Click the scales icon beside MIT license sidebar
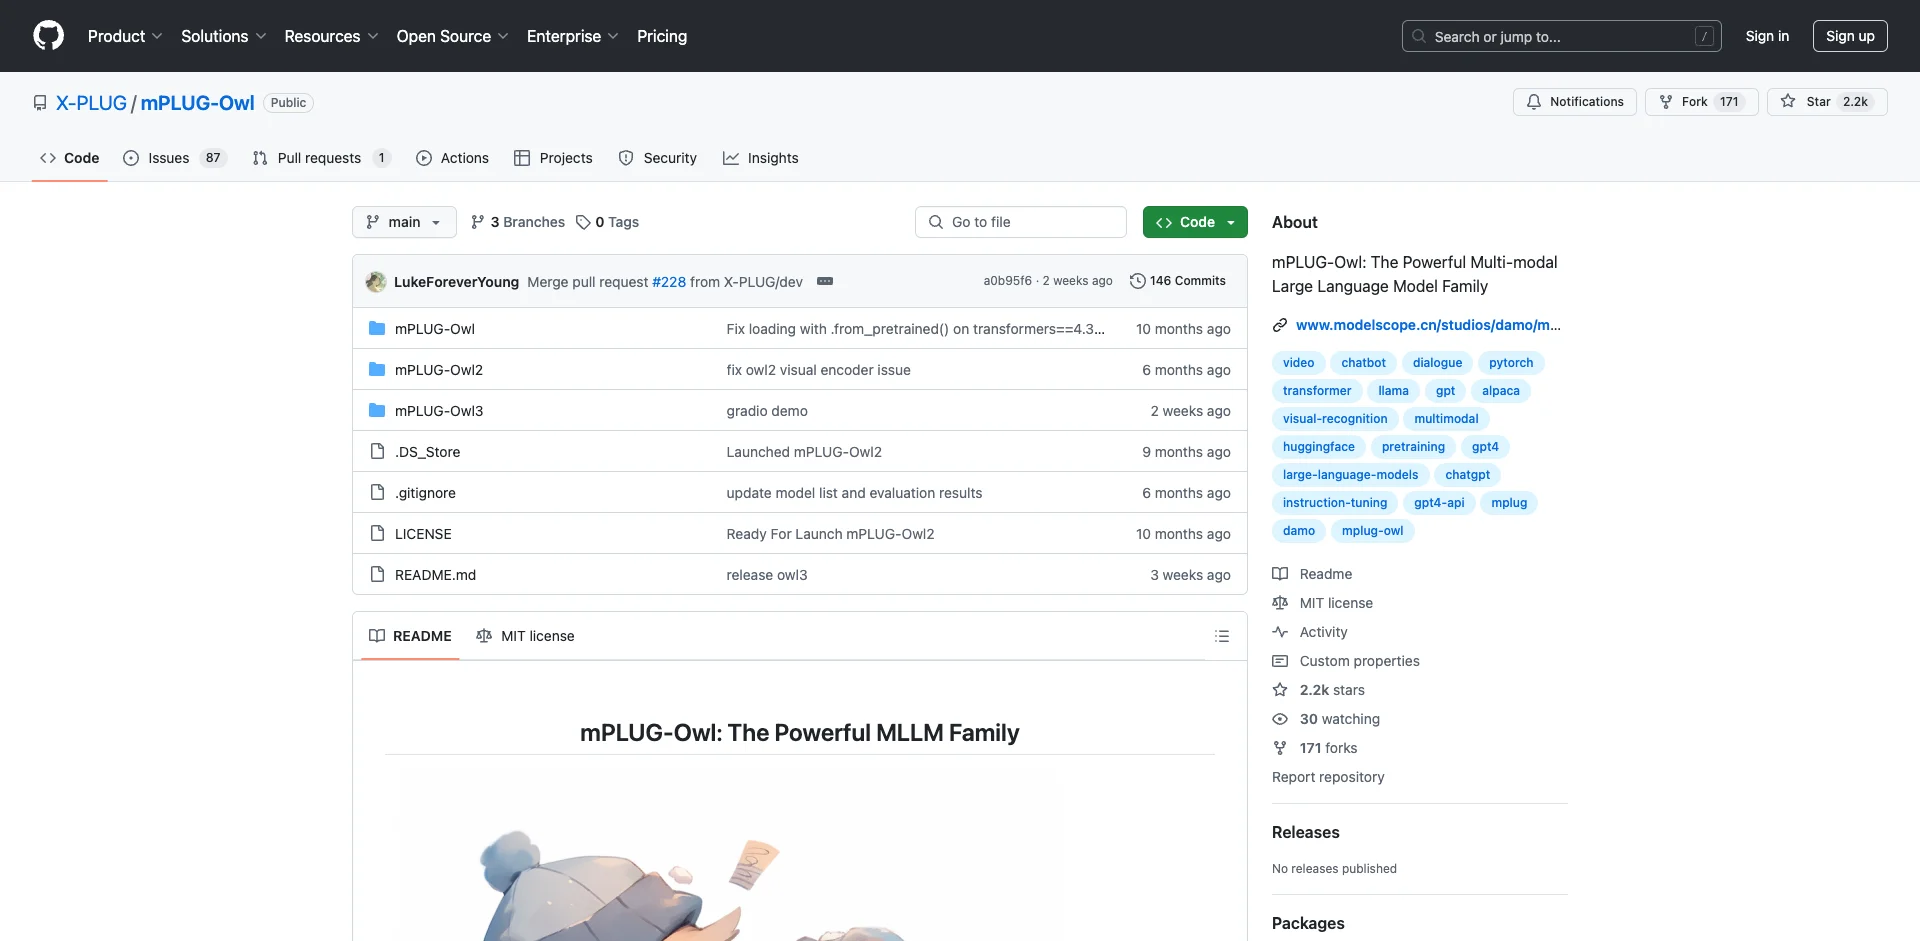 tap(1280, 603)
